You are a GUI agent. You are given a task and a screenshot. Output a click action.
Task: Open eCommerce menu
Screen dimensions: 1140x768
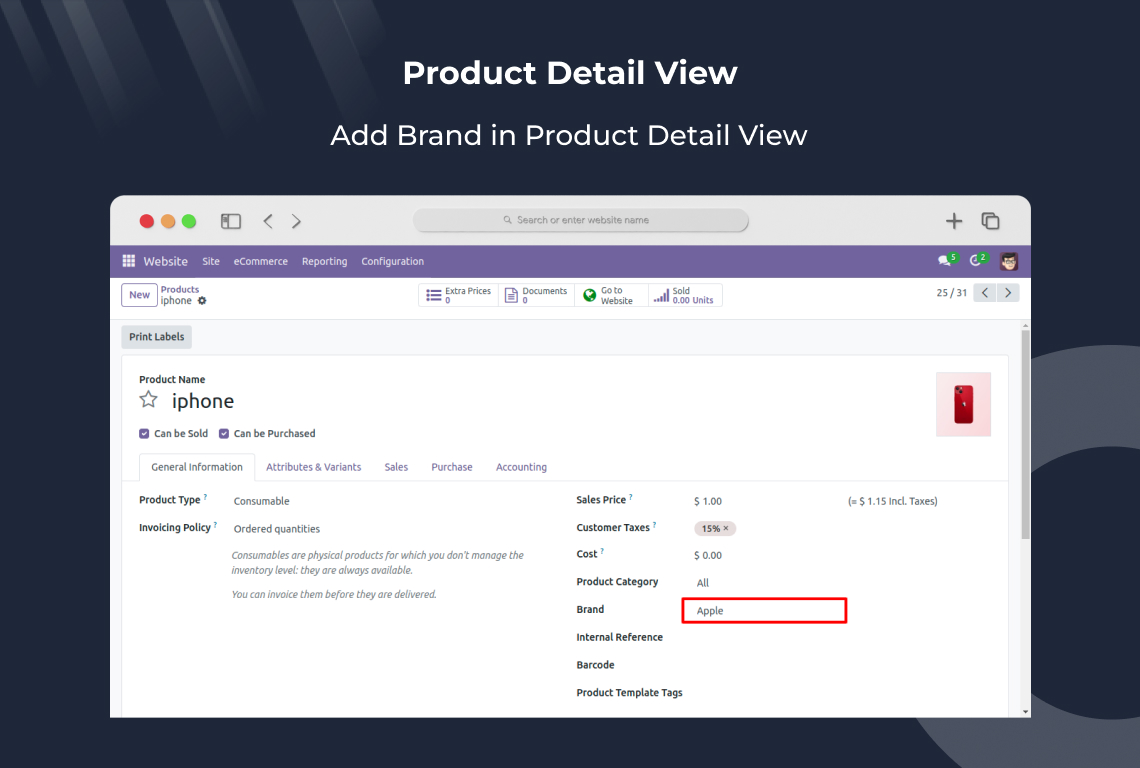(260, 261)
